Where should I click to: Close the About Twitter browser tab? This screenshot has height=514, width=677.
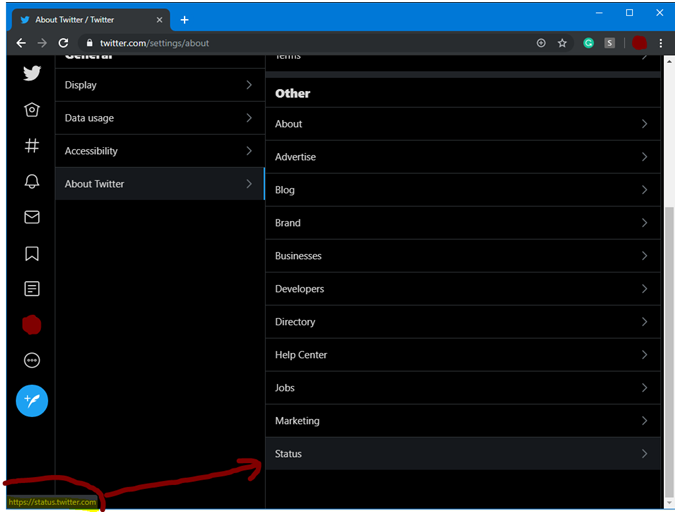(x=159, y=20)
